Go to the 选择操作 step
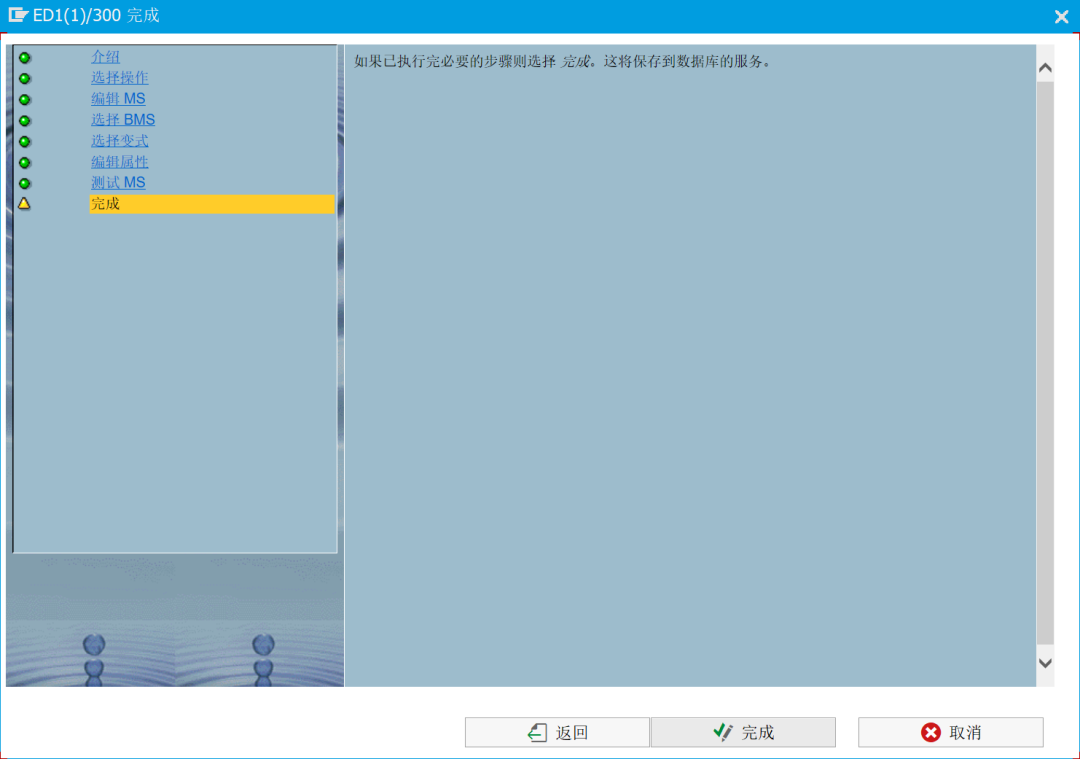 pos(120,78)
